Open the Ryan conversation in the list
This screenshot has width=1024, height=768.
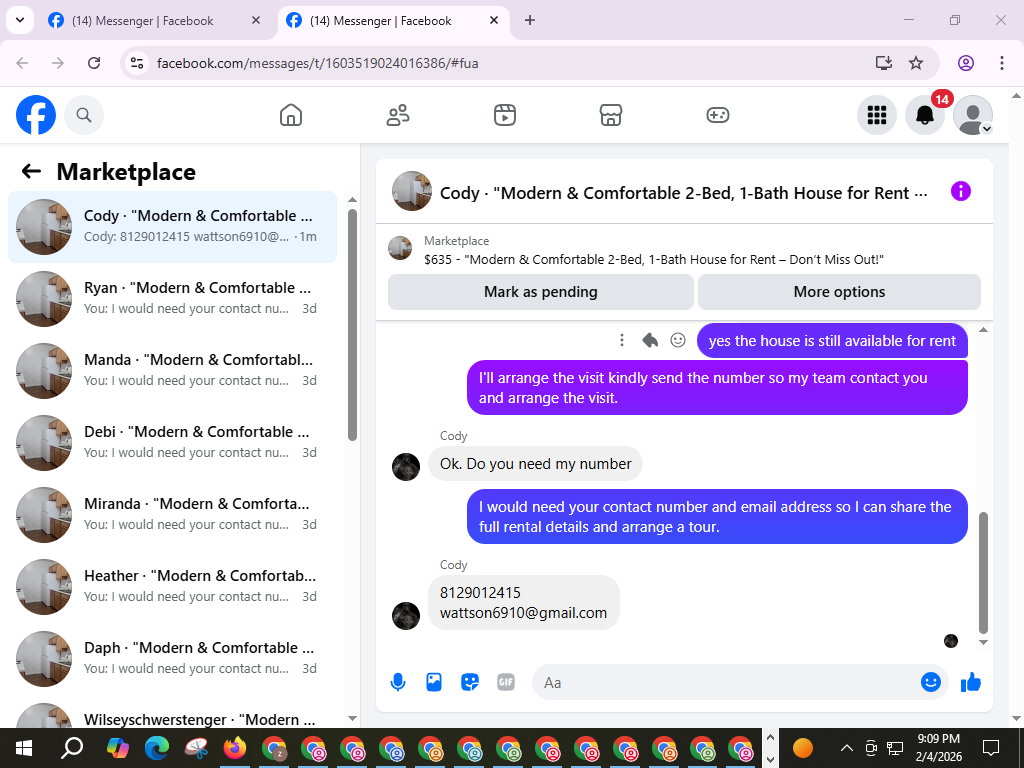172,298
